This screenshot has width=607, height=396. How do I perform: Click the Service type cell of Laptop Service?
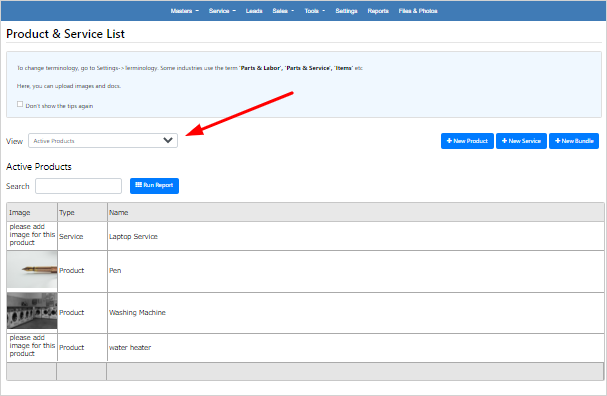[x=82, y=236]
